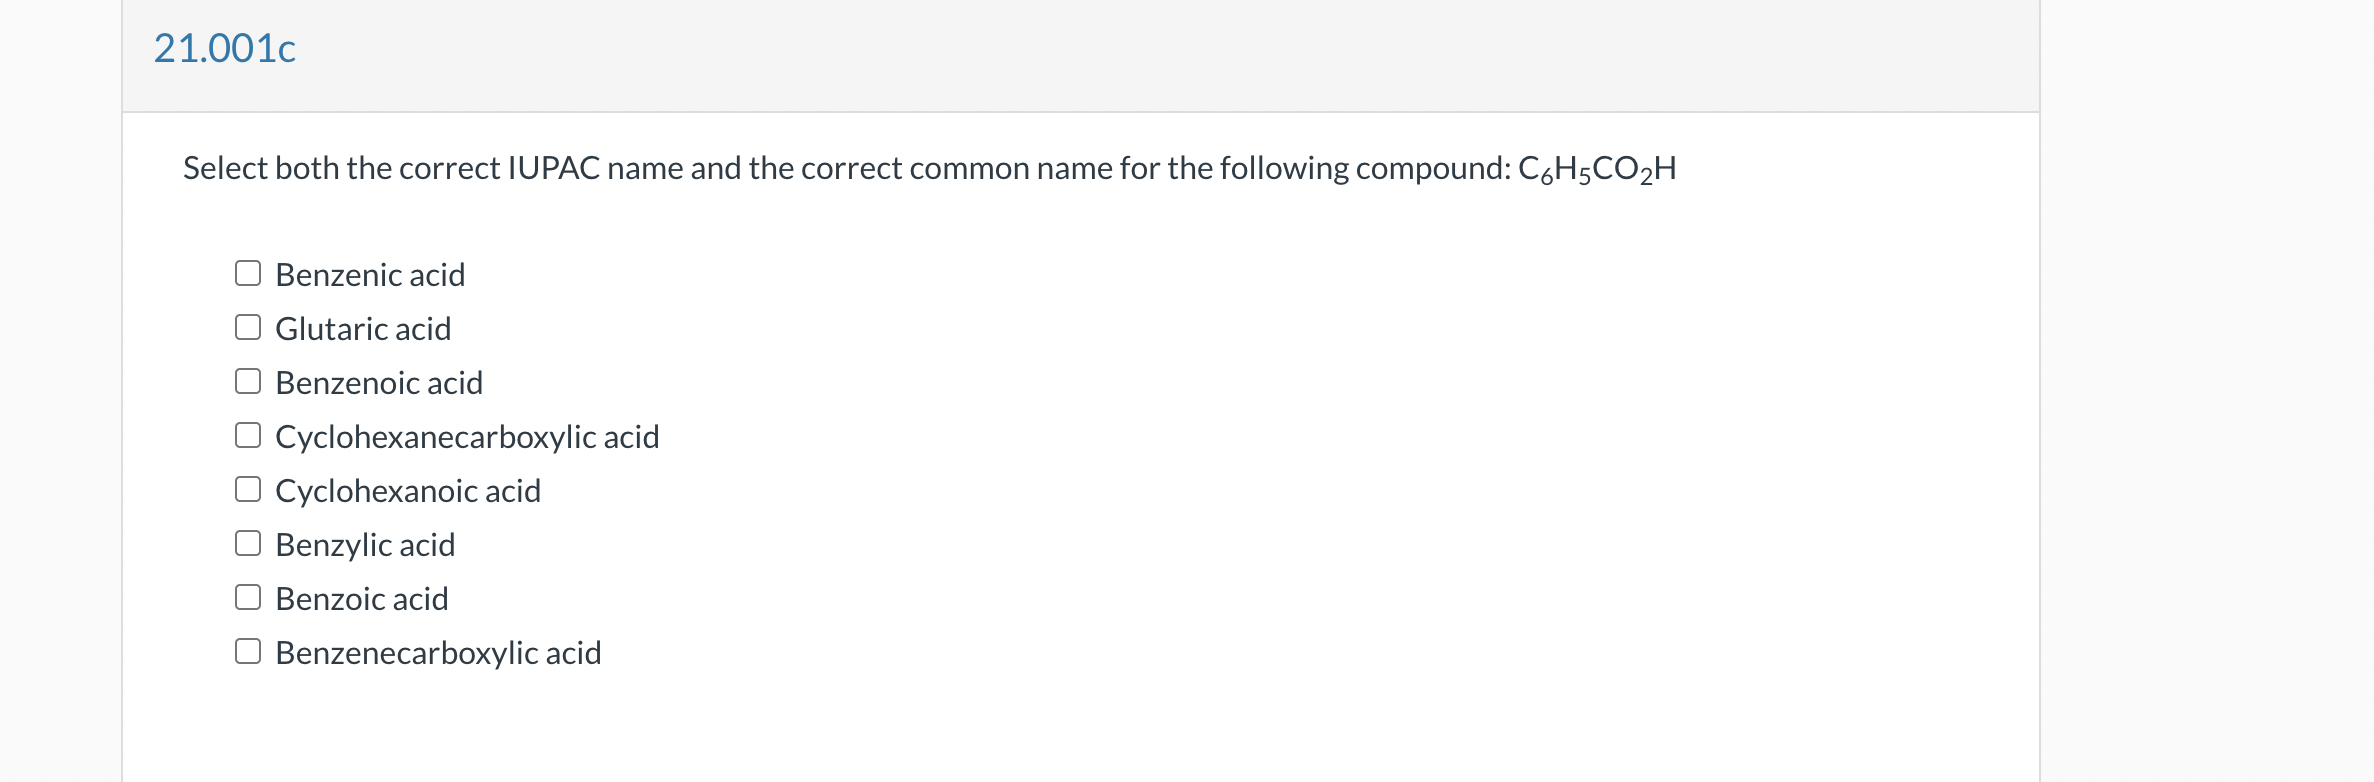Check the Cyclohexanecarboxylic acid checkbox
Image resolution: width=2374 pixels, height=782 pixels.
coord(248,433)
